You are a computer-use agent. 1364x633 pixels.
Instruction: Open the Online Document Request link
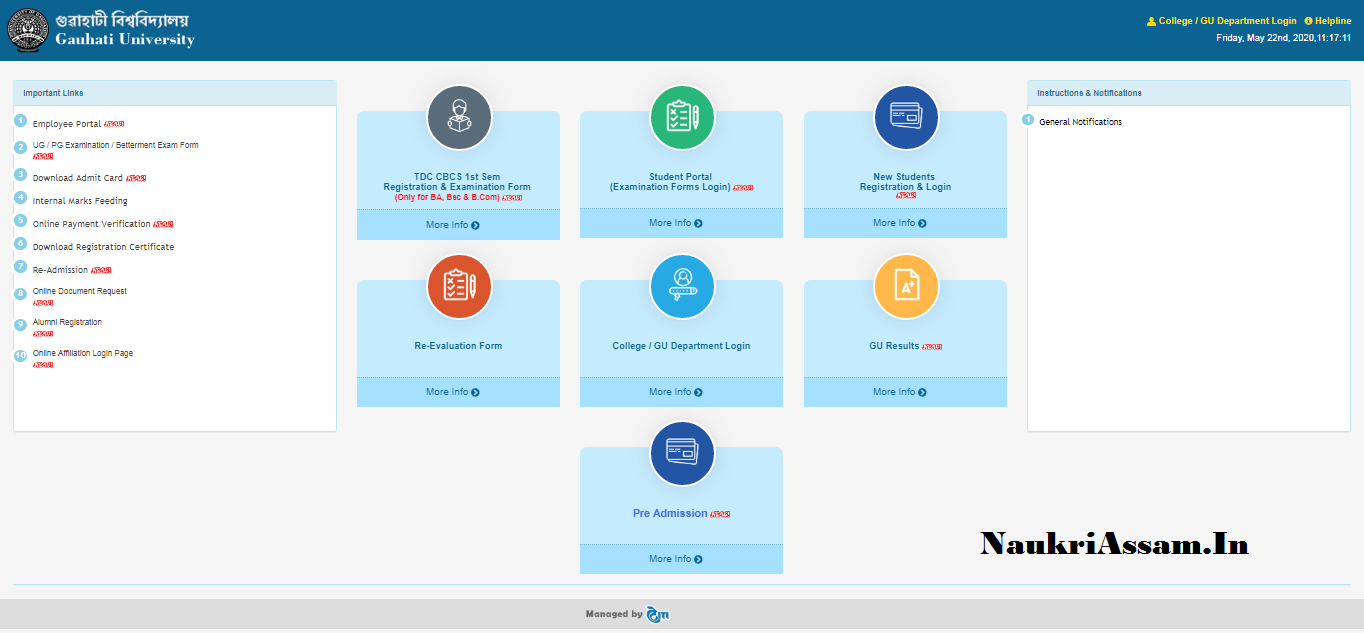pyautogui.click(x=80, y=291)
